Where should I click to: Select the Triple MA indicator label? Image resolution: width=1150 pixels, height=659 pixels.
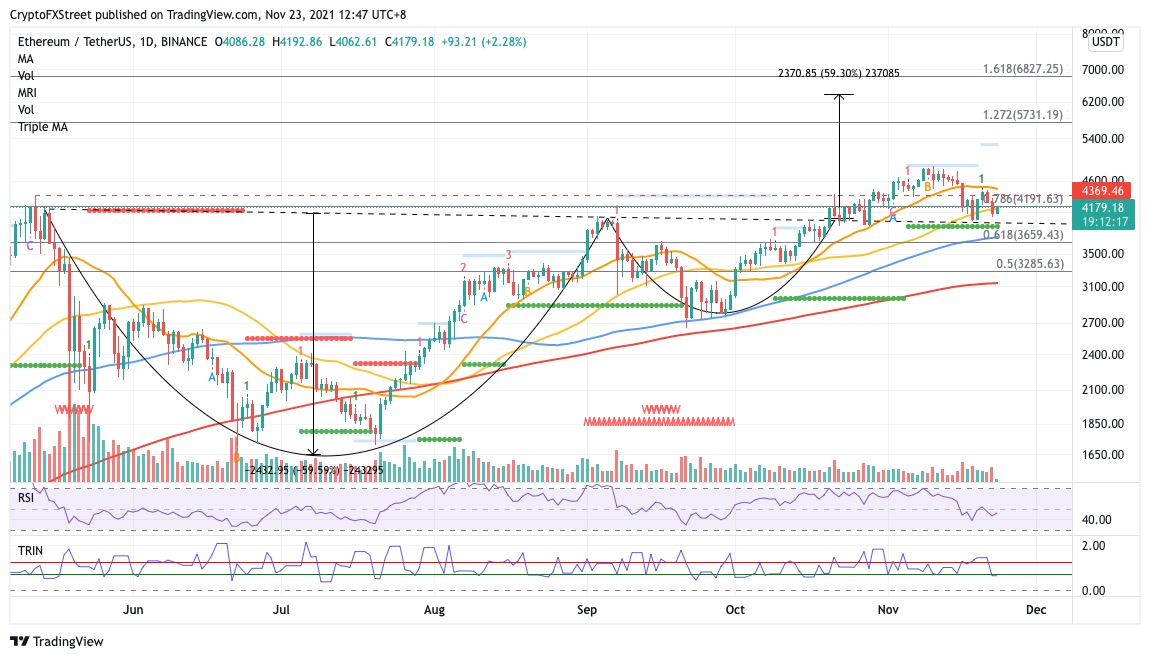43,127
